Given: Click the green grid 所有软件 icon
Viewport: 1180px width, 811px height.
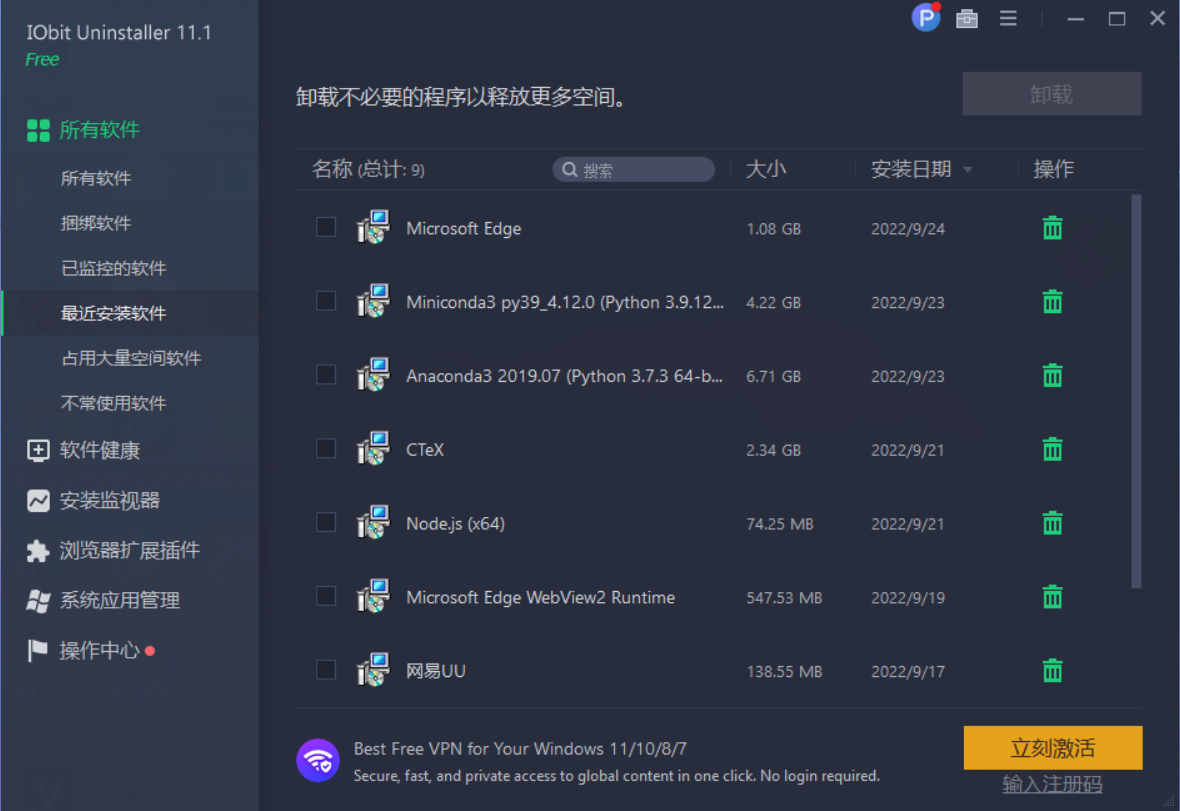Looking at the screenshot, I should click(38, 130).
